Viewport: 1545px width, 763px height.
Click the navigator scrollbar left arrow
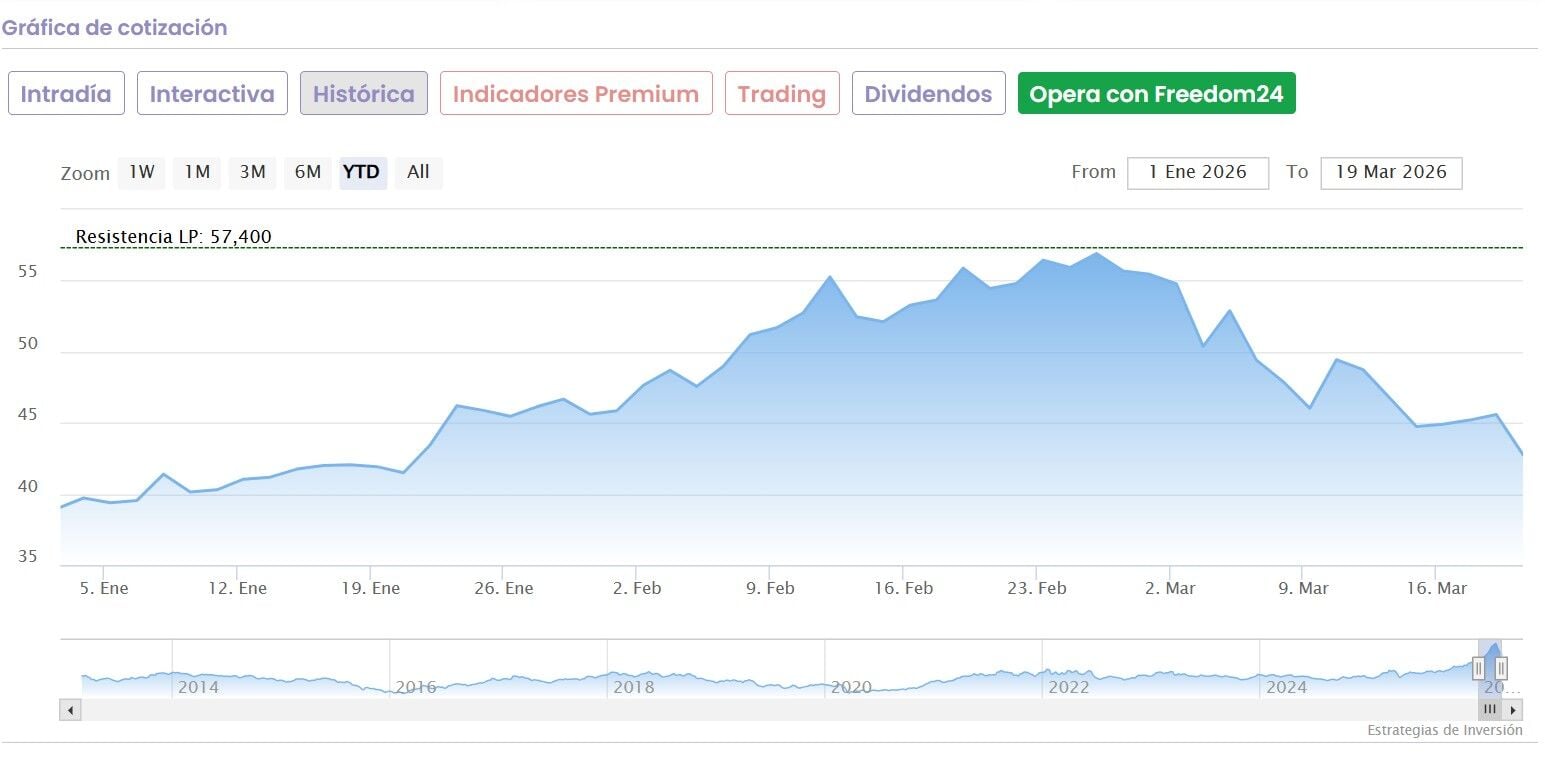click(70, 710)
